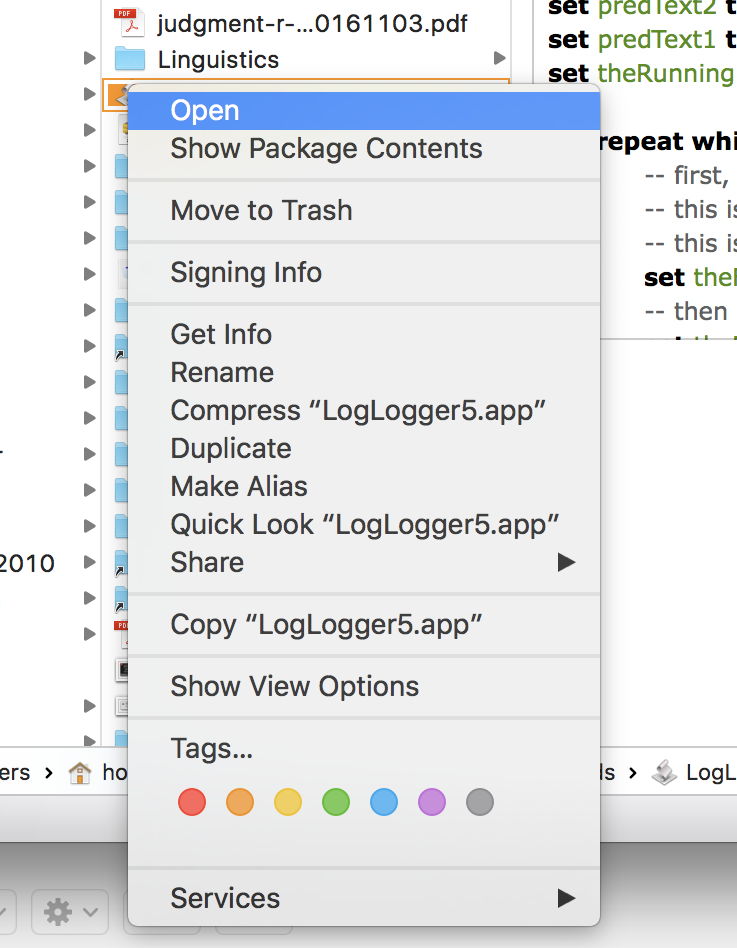Apply the green tag
Viewport: 737px width, 948px height.
click(336, 801)
